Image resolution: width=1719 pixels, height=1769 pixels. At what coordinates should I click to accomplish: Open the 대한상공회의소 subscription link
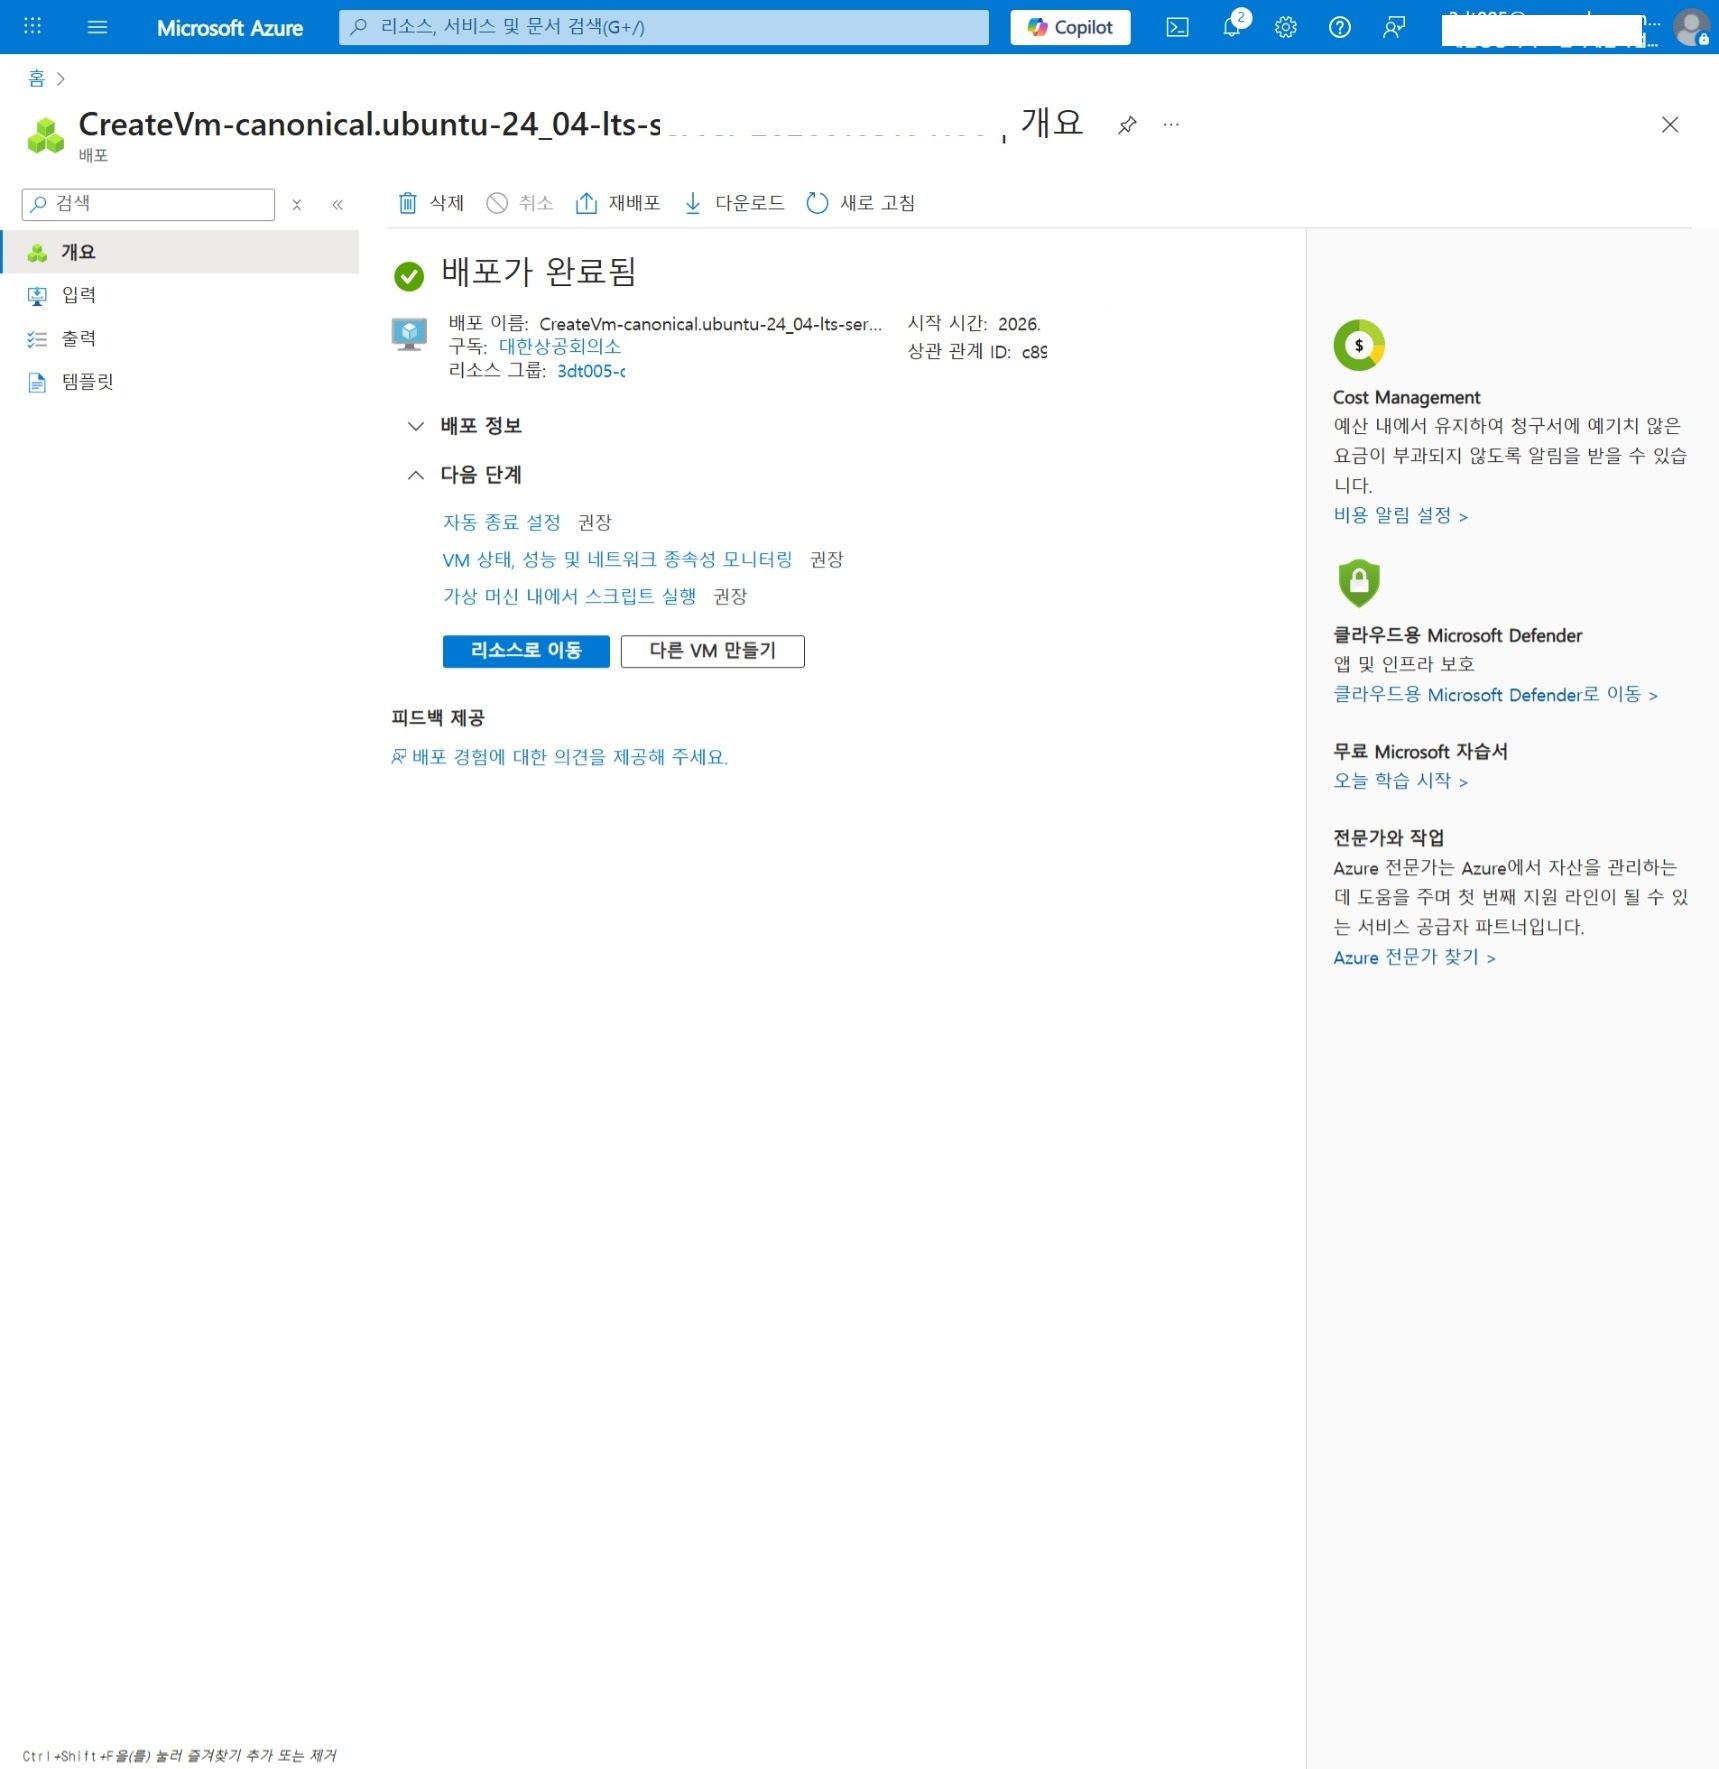point(560,346)
